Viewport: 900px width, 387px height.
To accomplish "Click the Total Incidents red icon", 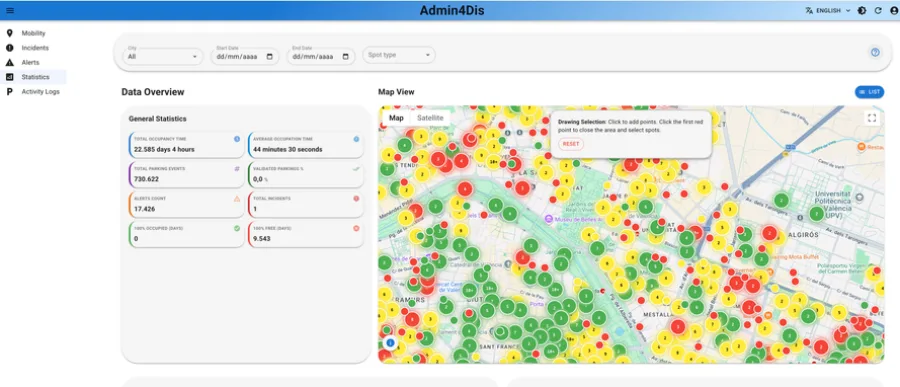I will (356, 199).
